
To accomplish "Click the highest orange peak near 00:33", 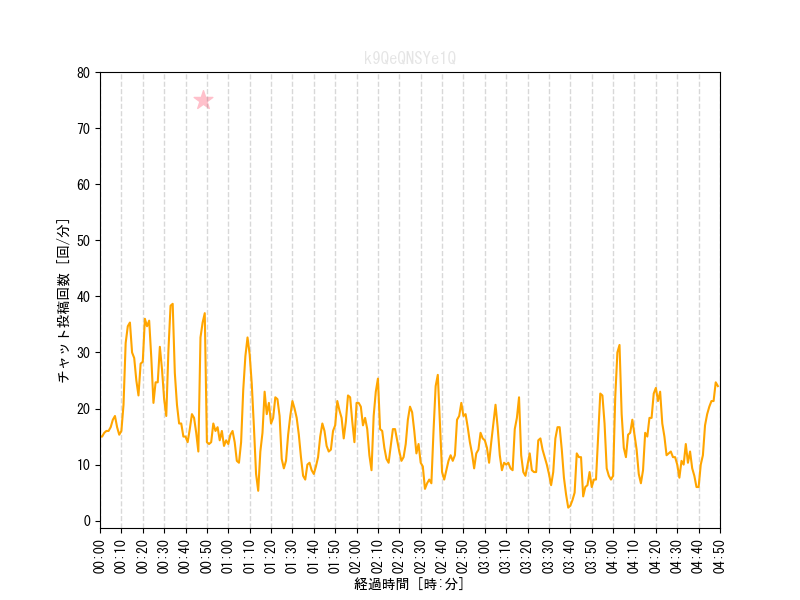I will point(172,304).
